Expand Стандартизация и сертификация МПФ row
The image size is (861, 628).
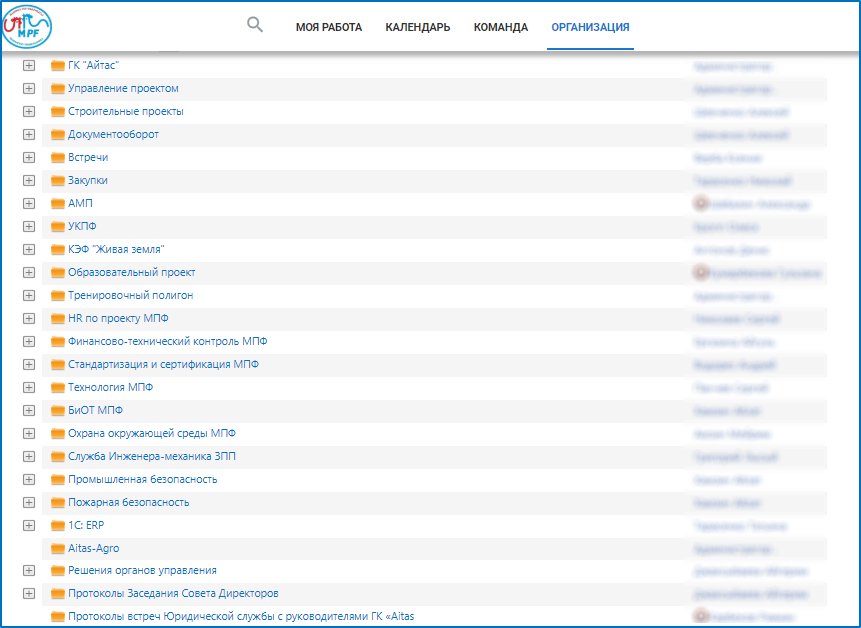(x=29, y=365)
